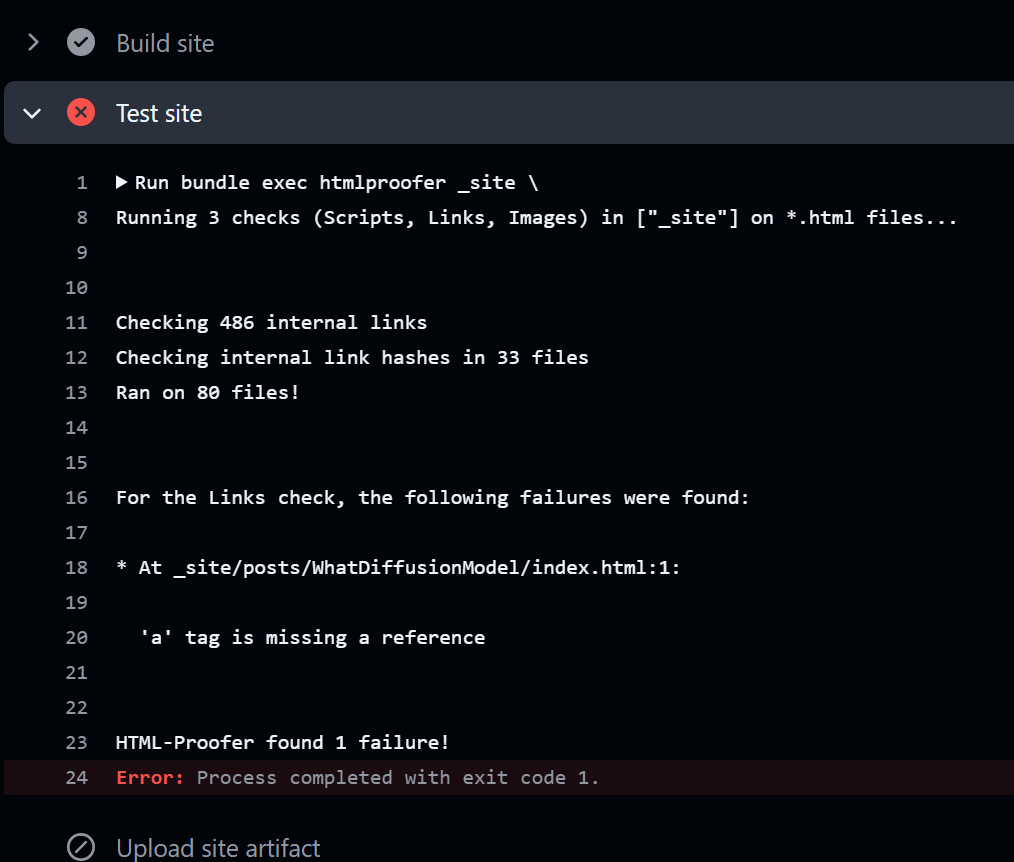Select 'Running 3 checks' log line text
The width and height of the screenshot is (1014, 862).
(536, 218)
